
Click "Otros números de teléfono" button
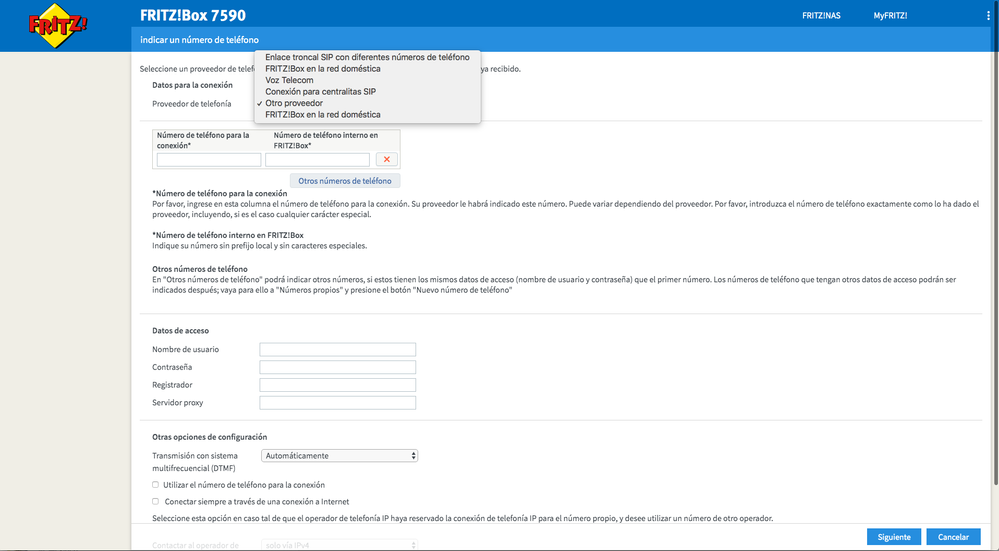345,181
